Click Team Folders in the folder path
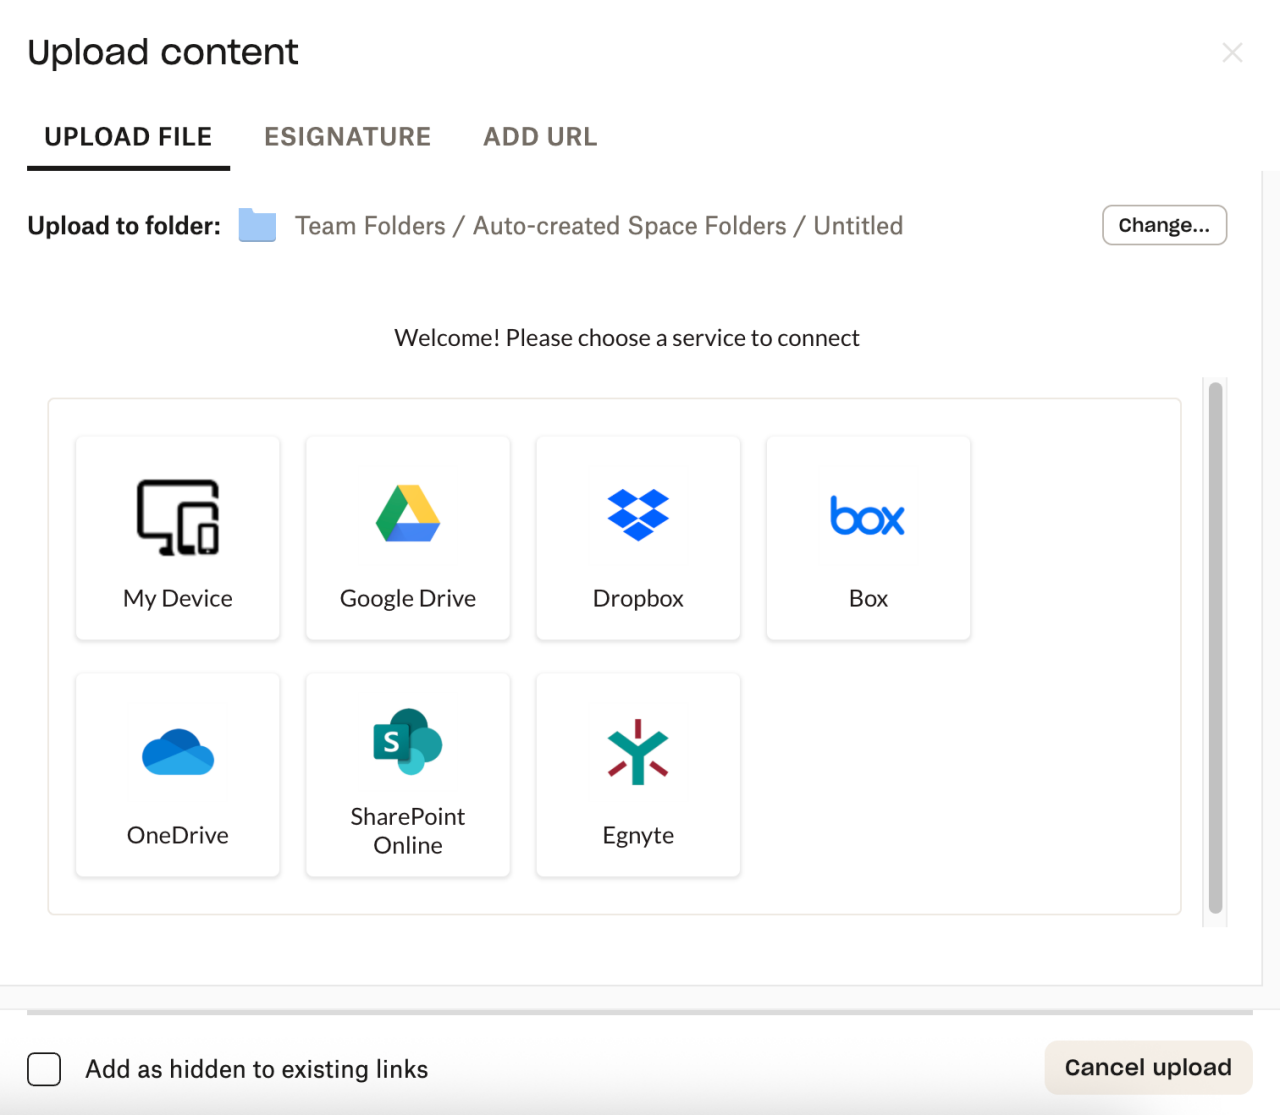The image size is (1280, 1115). point(370,226)
